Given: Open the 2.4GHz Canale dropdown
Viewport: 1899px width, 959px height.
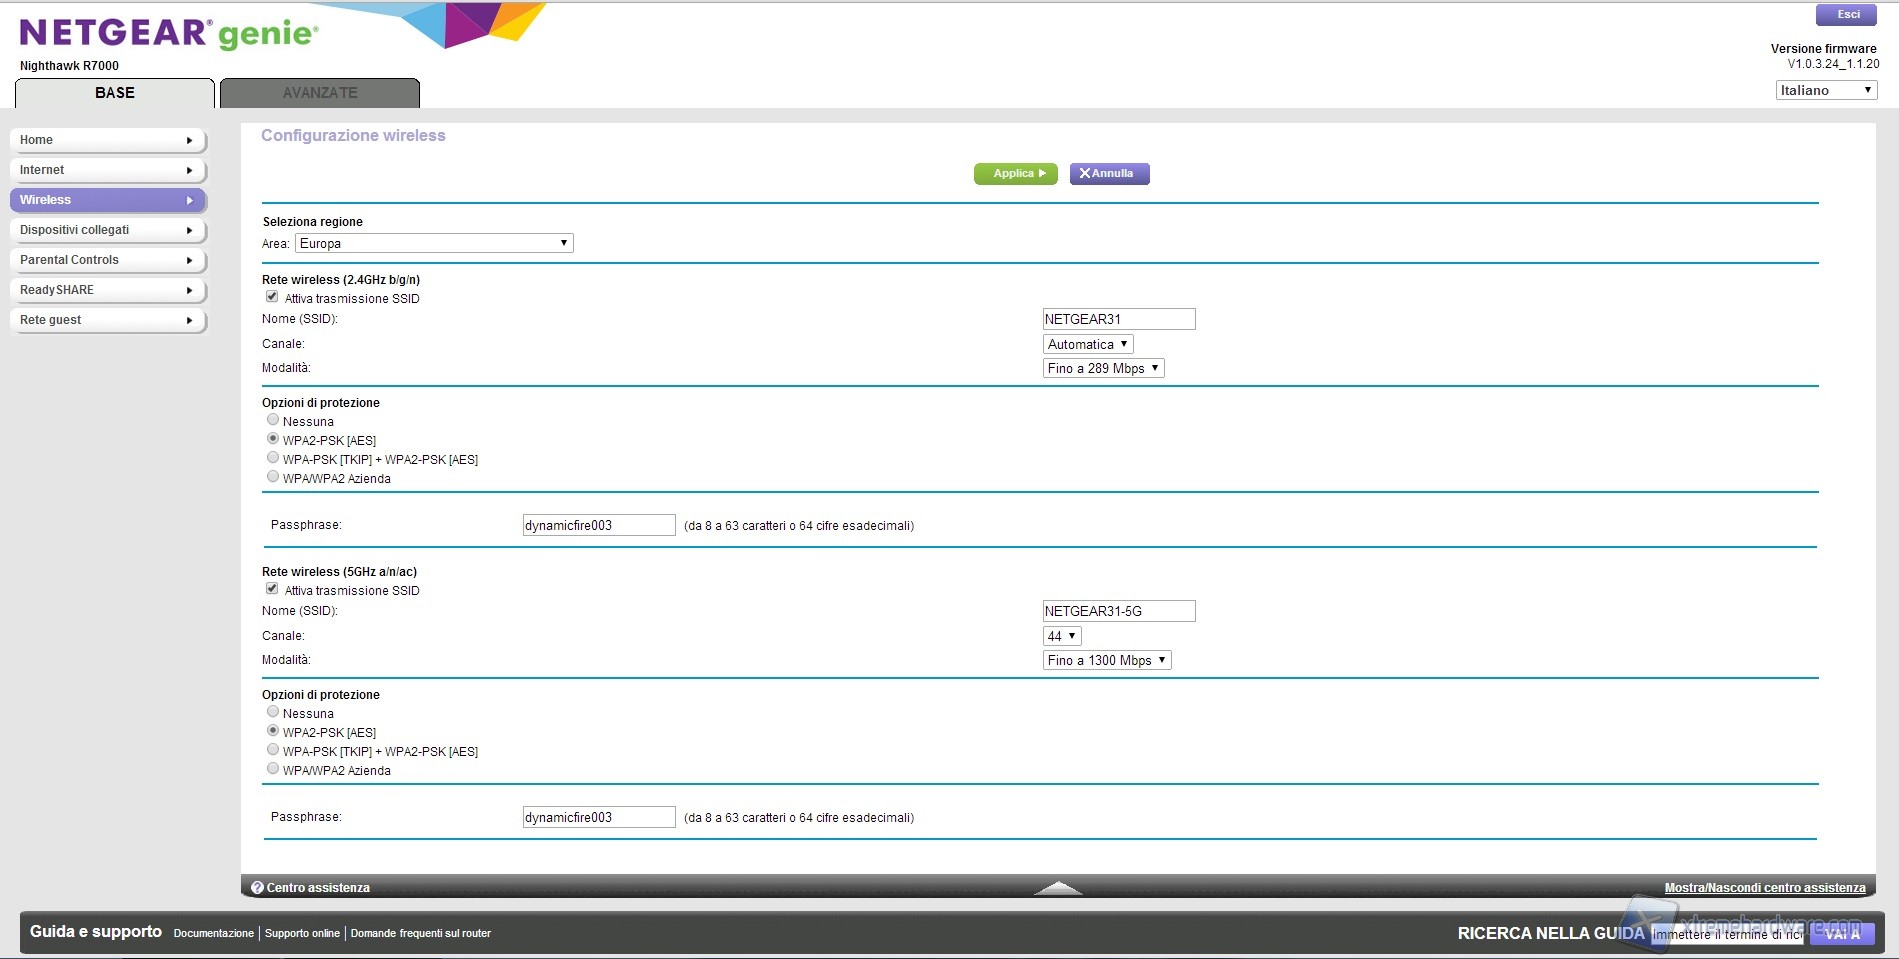Looking at the screenshot, I should [x=1087, y=344].
